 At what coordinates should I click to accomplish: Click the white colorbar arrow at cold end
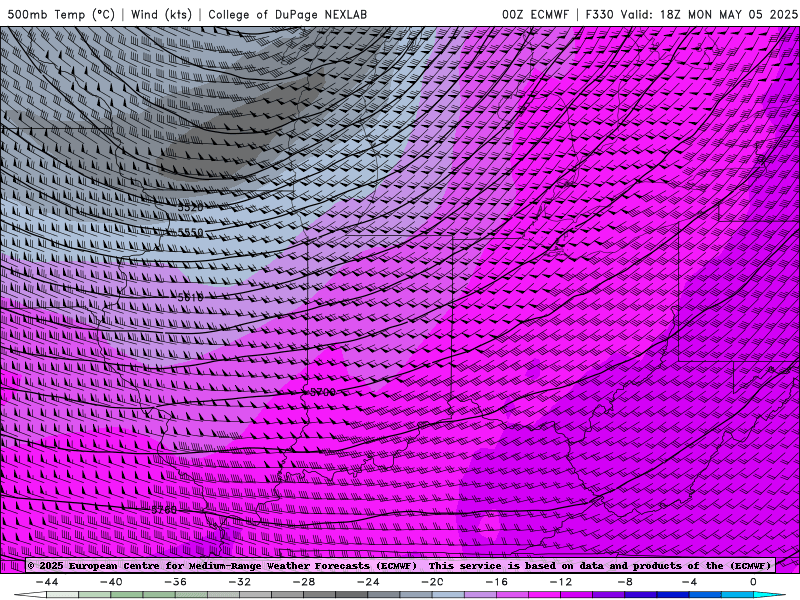[x=30, y=595]
